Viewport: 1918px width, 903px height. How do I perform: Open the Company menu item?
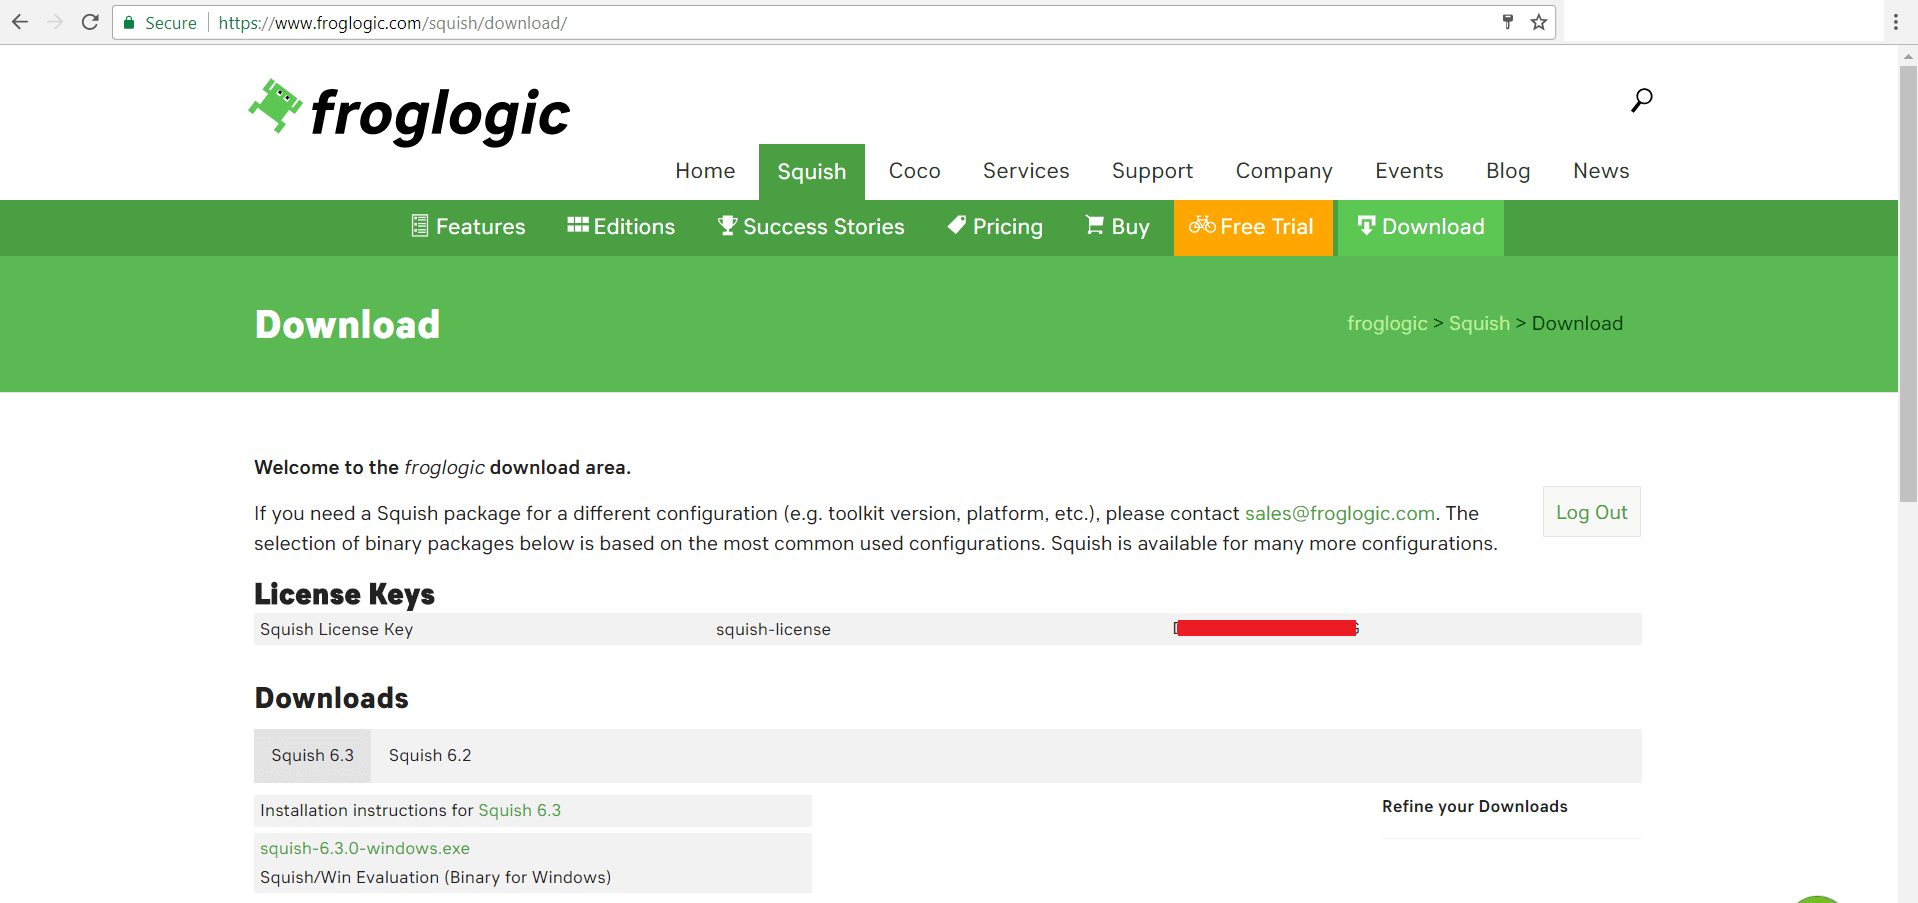pos(1284,171)
